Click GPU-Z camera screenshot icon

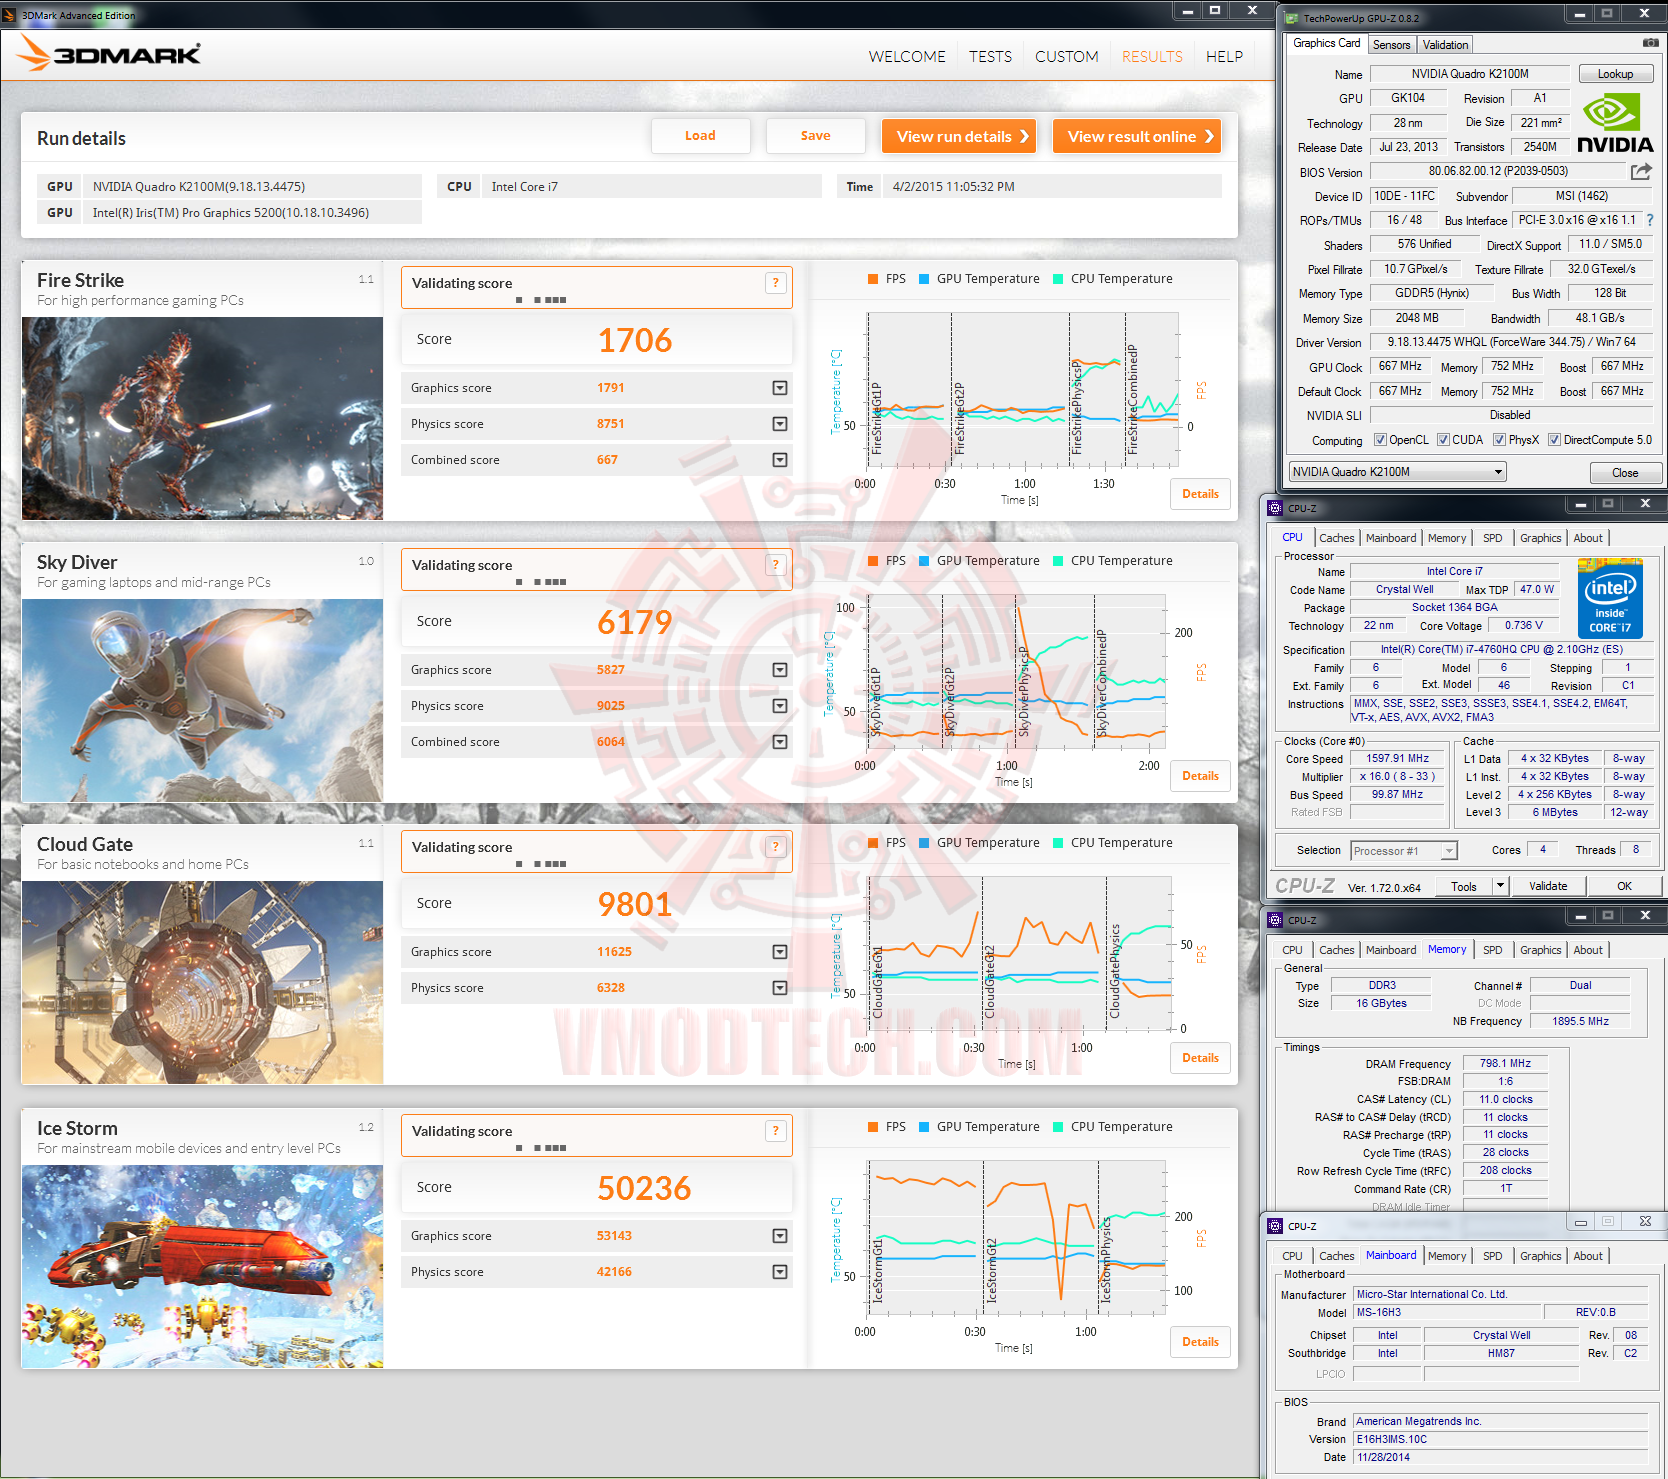point(1650,43)
